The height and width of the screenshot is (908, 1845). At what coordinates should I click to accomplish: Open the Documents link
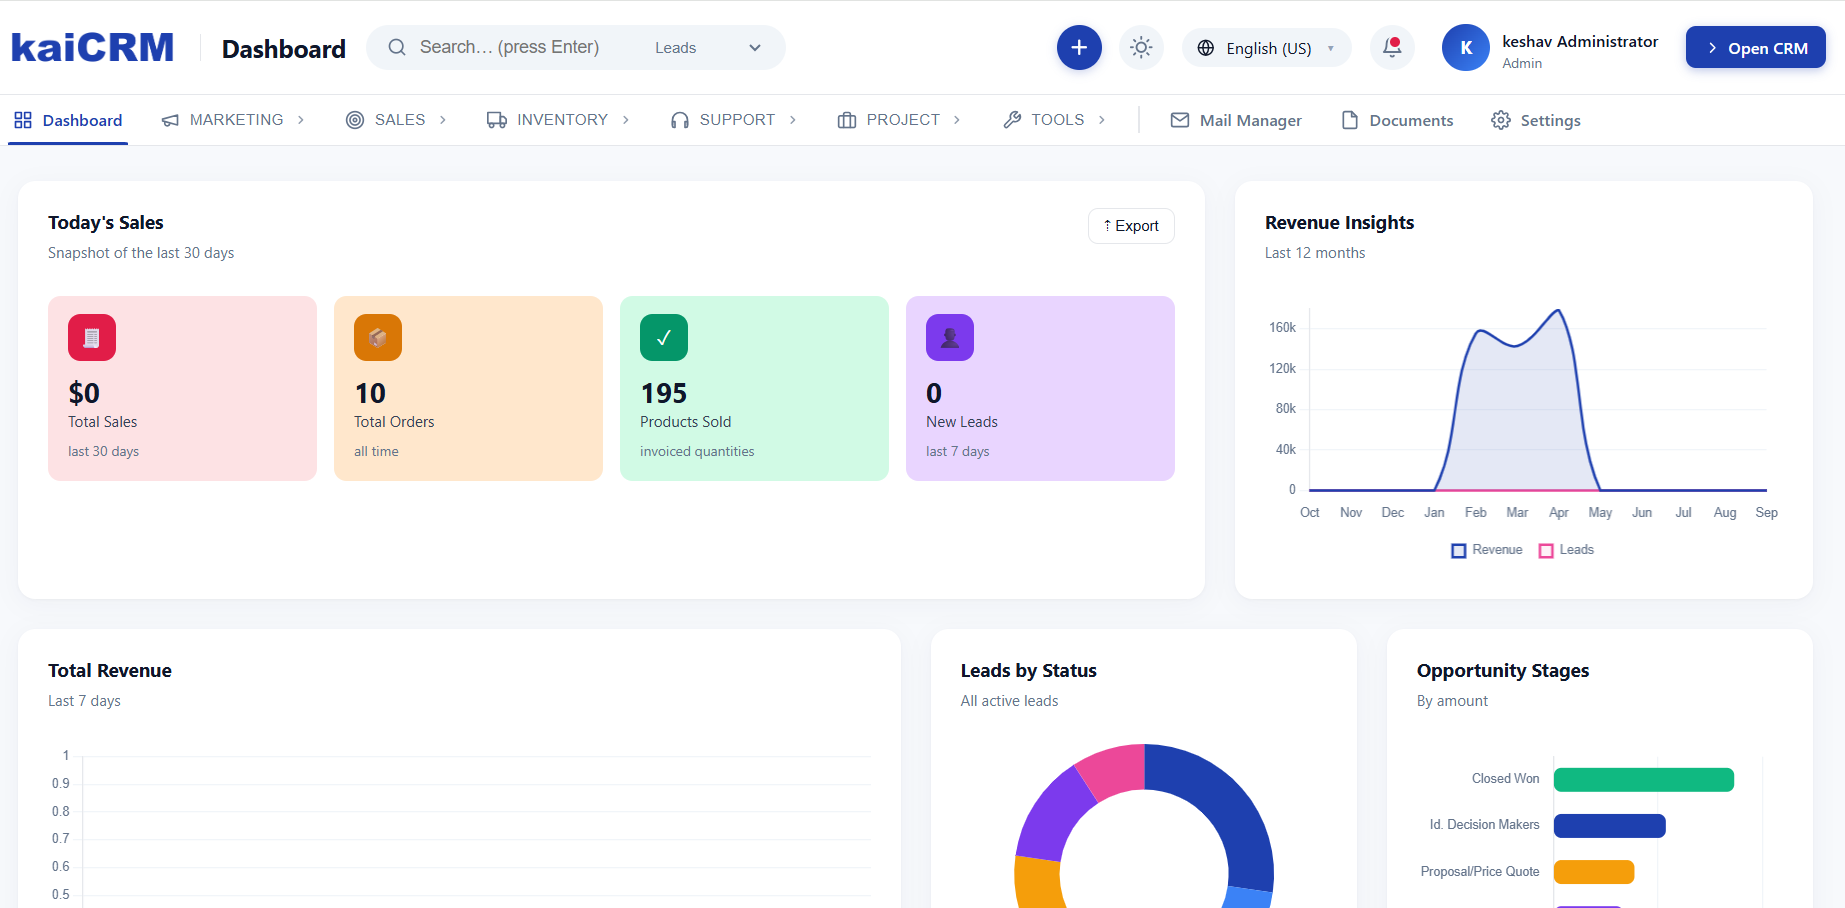(x=1397, y=120)
